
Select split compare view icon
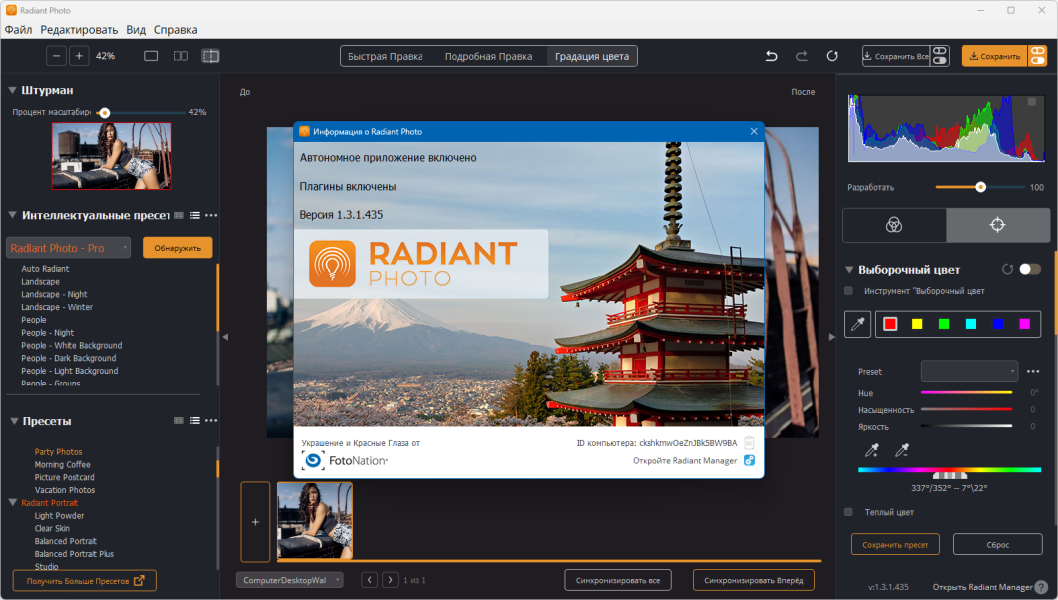(x=211, y=56)
